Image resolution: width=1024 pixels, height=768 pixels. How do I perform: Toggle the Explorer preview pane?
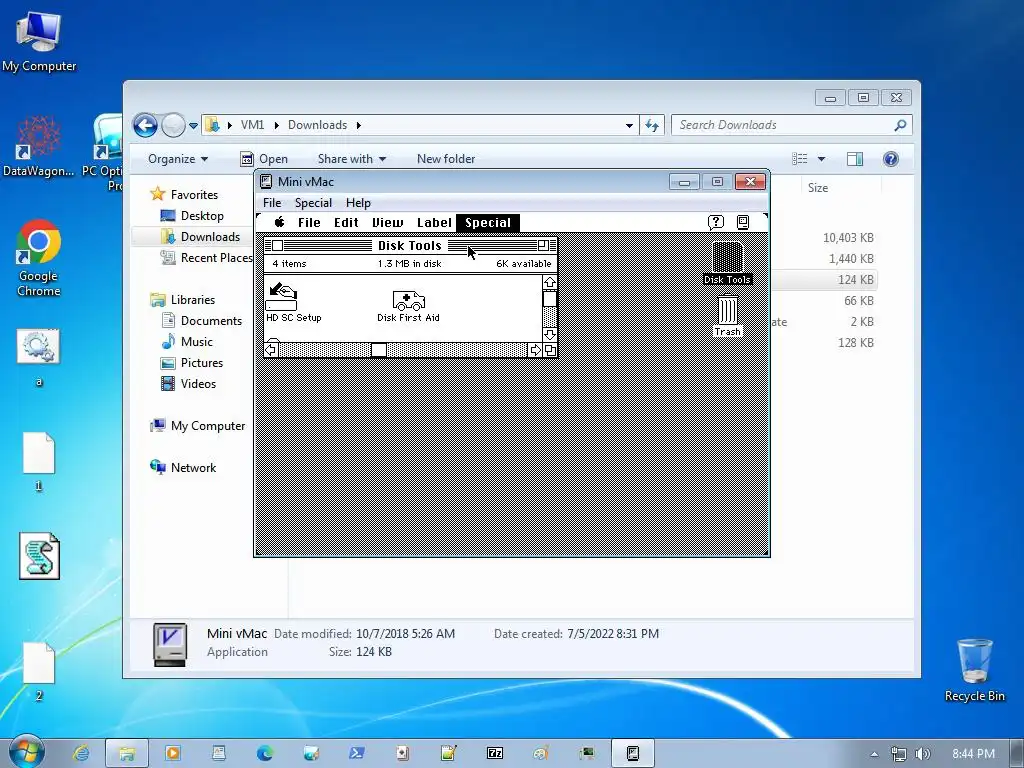[855, 159]
